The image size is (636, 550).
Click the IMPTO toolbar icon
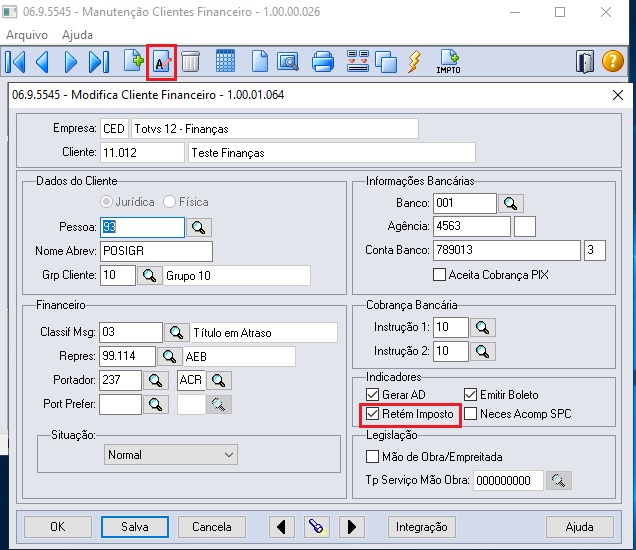(448, 62)
